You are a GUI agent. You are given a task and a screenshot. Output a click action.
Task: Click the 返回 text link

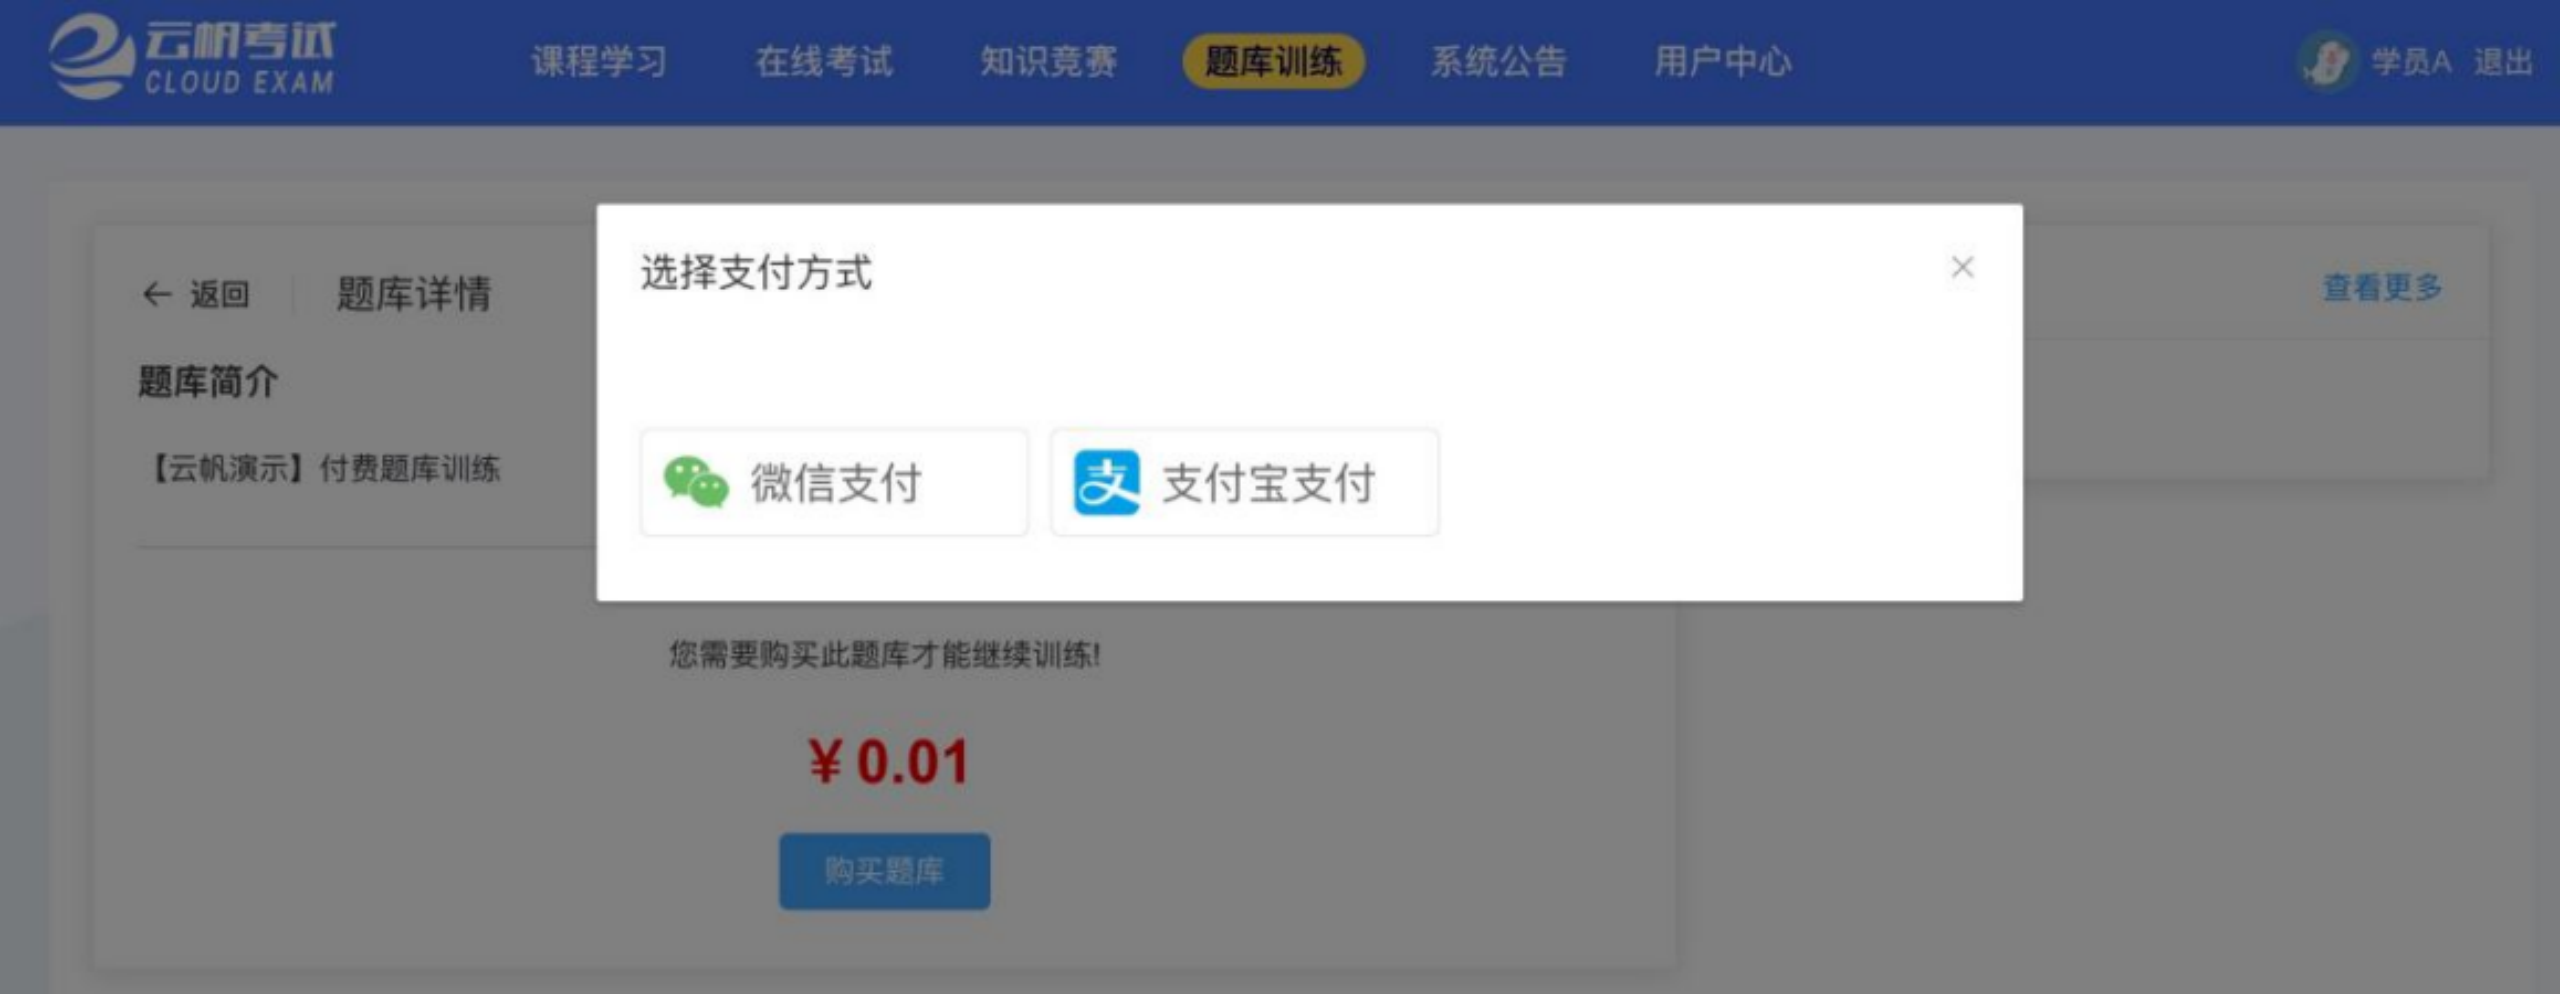pyautogui.click(x=219, y=294)
